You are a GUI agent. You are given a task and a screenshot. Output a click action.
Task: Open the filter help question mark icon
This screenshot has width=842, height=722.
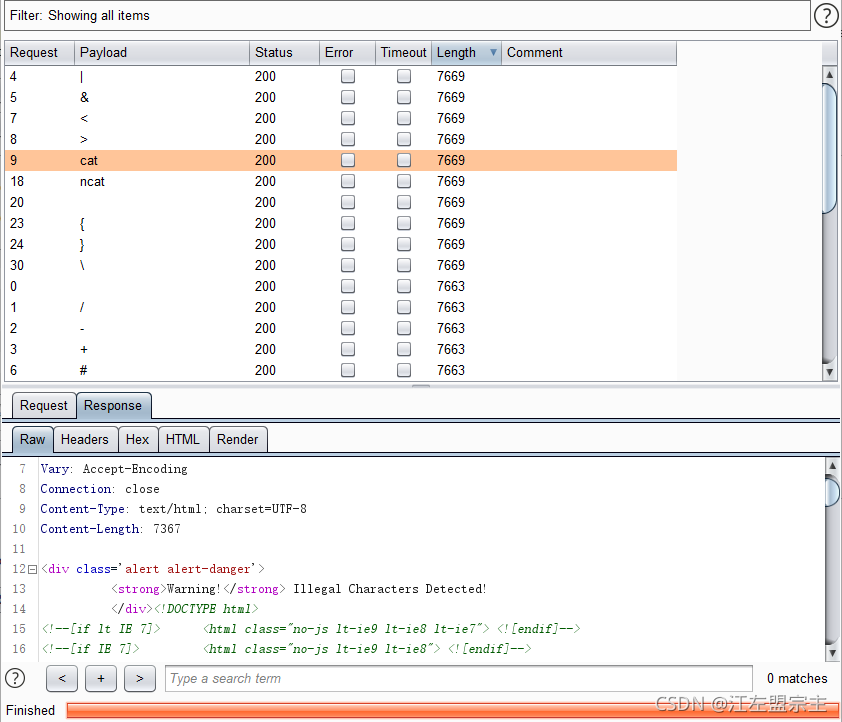(x=825, y=16)
